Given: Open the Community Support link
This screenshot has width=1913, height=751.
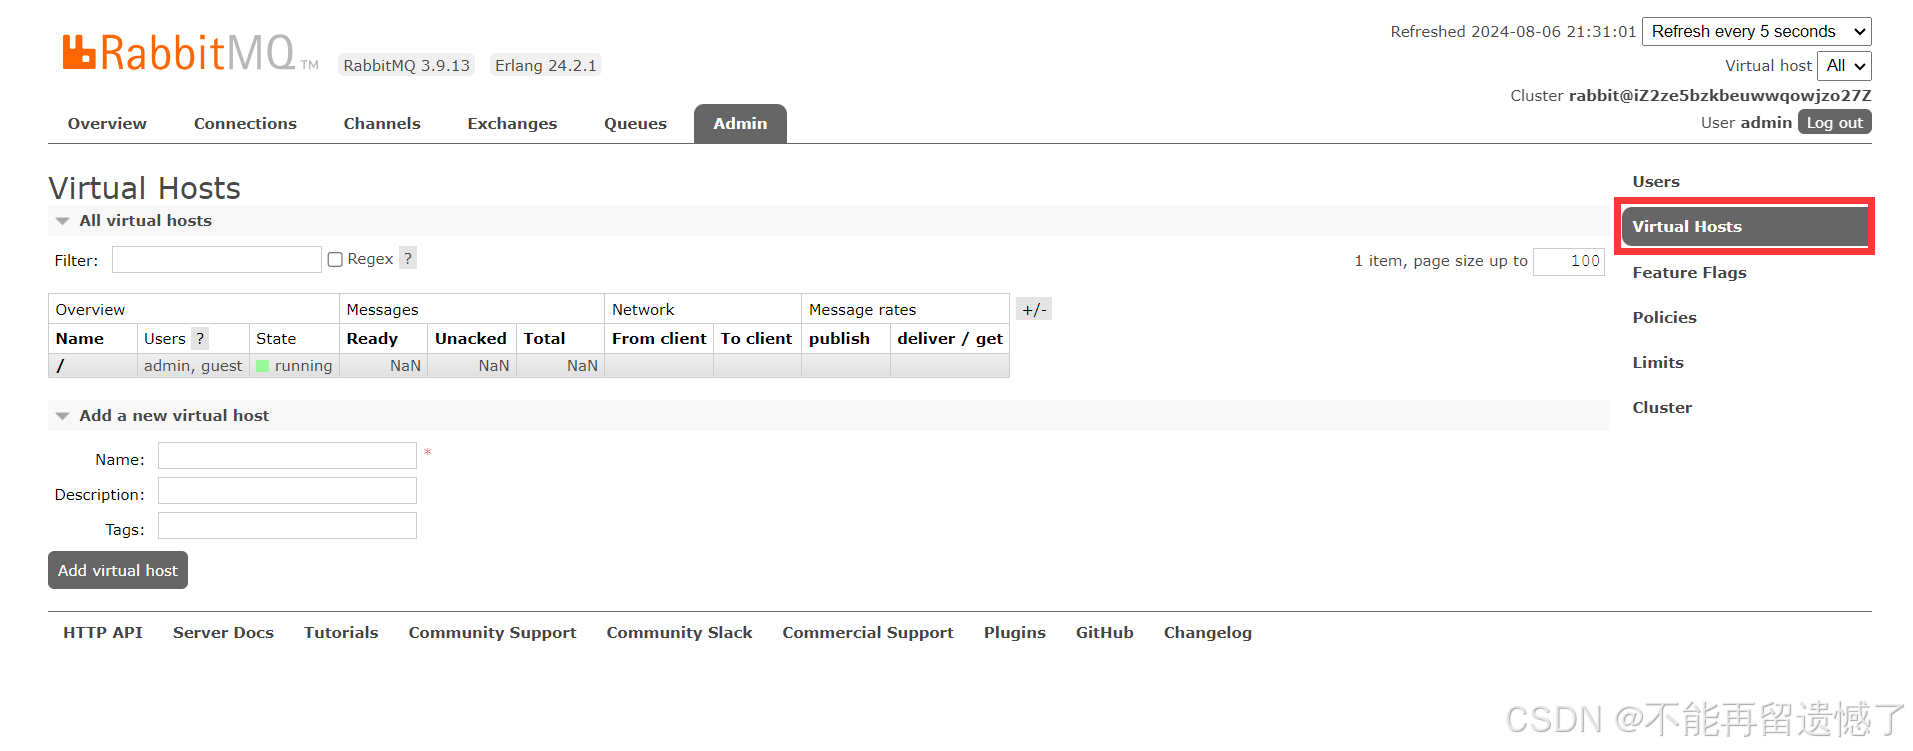Looking at the screenshot, I should [x=492, y=632].
